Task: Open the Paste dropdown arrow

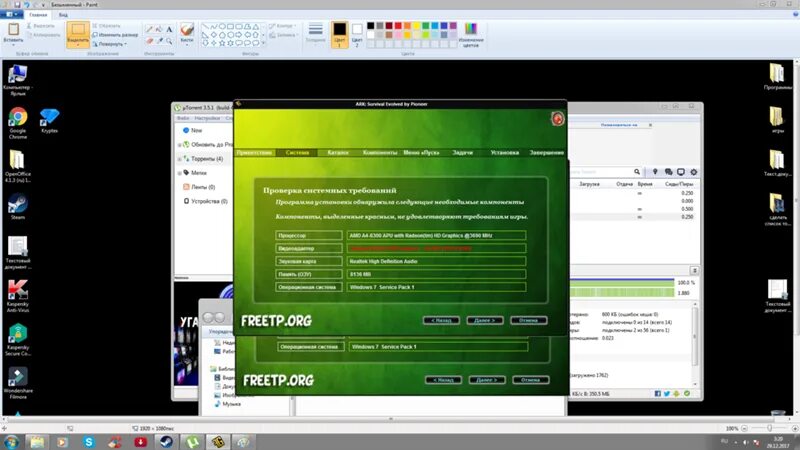Action: (x=13, y=45)
